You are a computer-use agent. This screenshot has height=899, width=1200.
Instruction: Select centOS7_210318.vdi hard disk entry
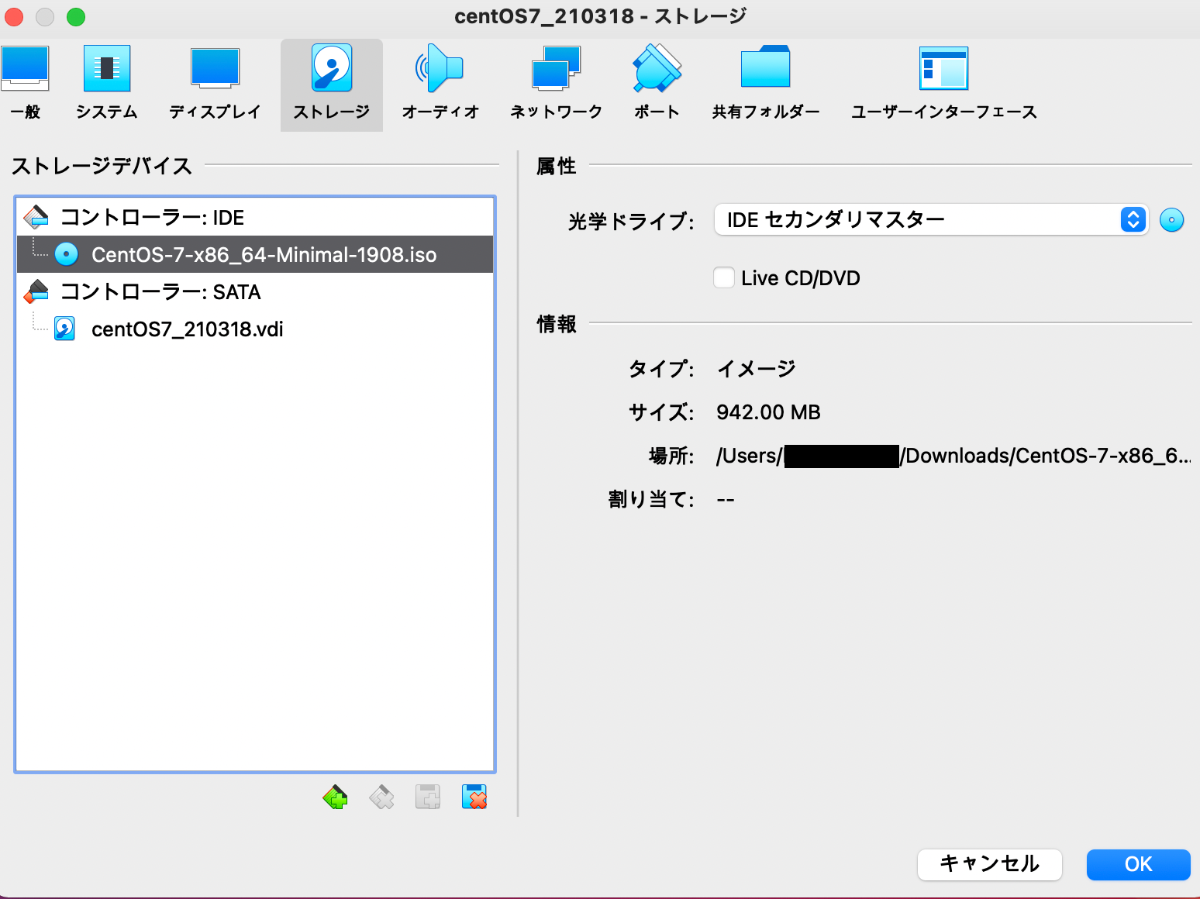[x=255, y=328]
